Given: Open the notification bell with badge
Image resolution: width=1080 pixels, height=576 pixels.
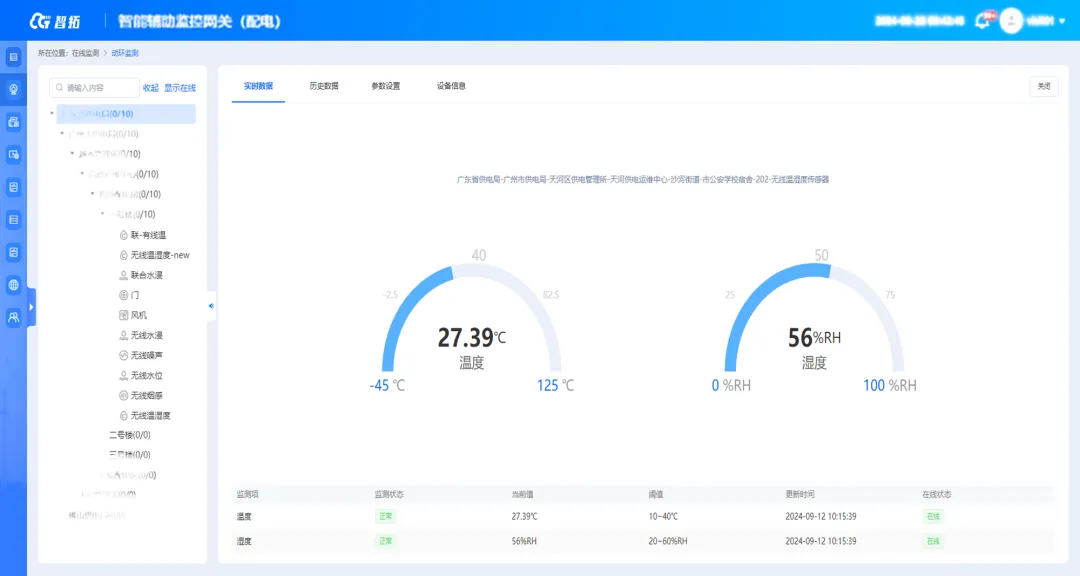Looking at the screenshot, I should [x=983, y=18].
